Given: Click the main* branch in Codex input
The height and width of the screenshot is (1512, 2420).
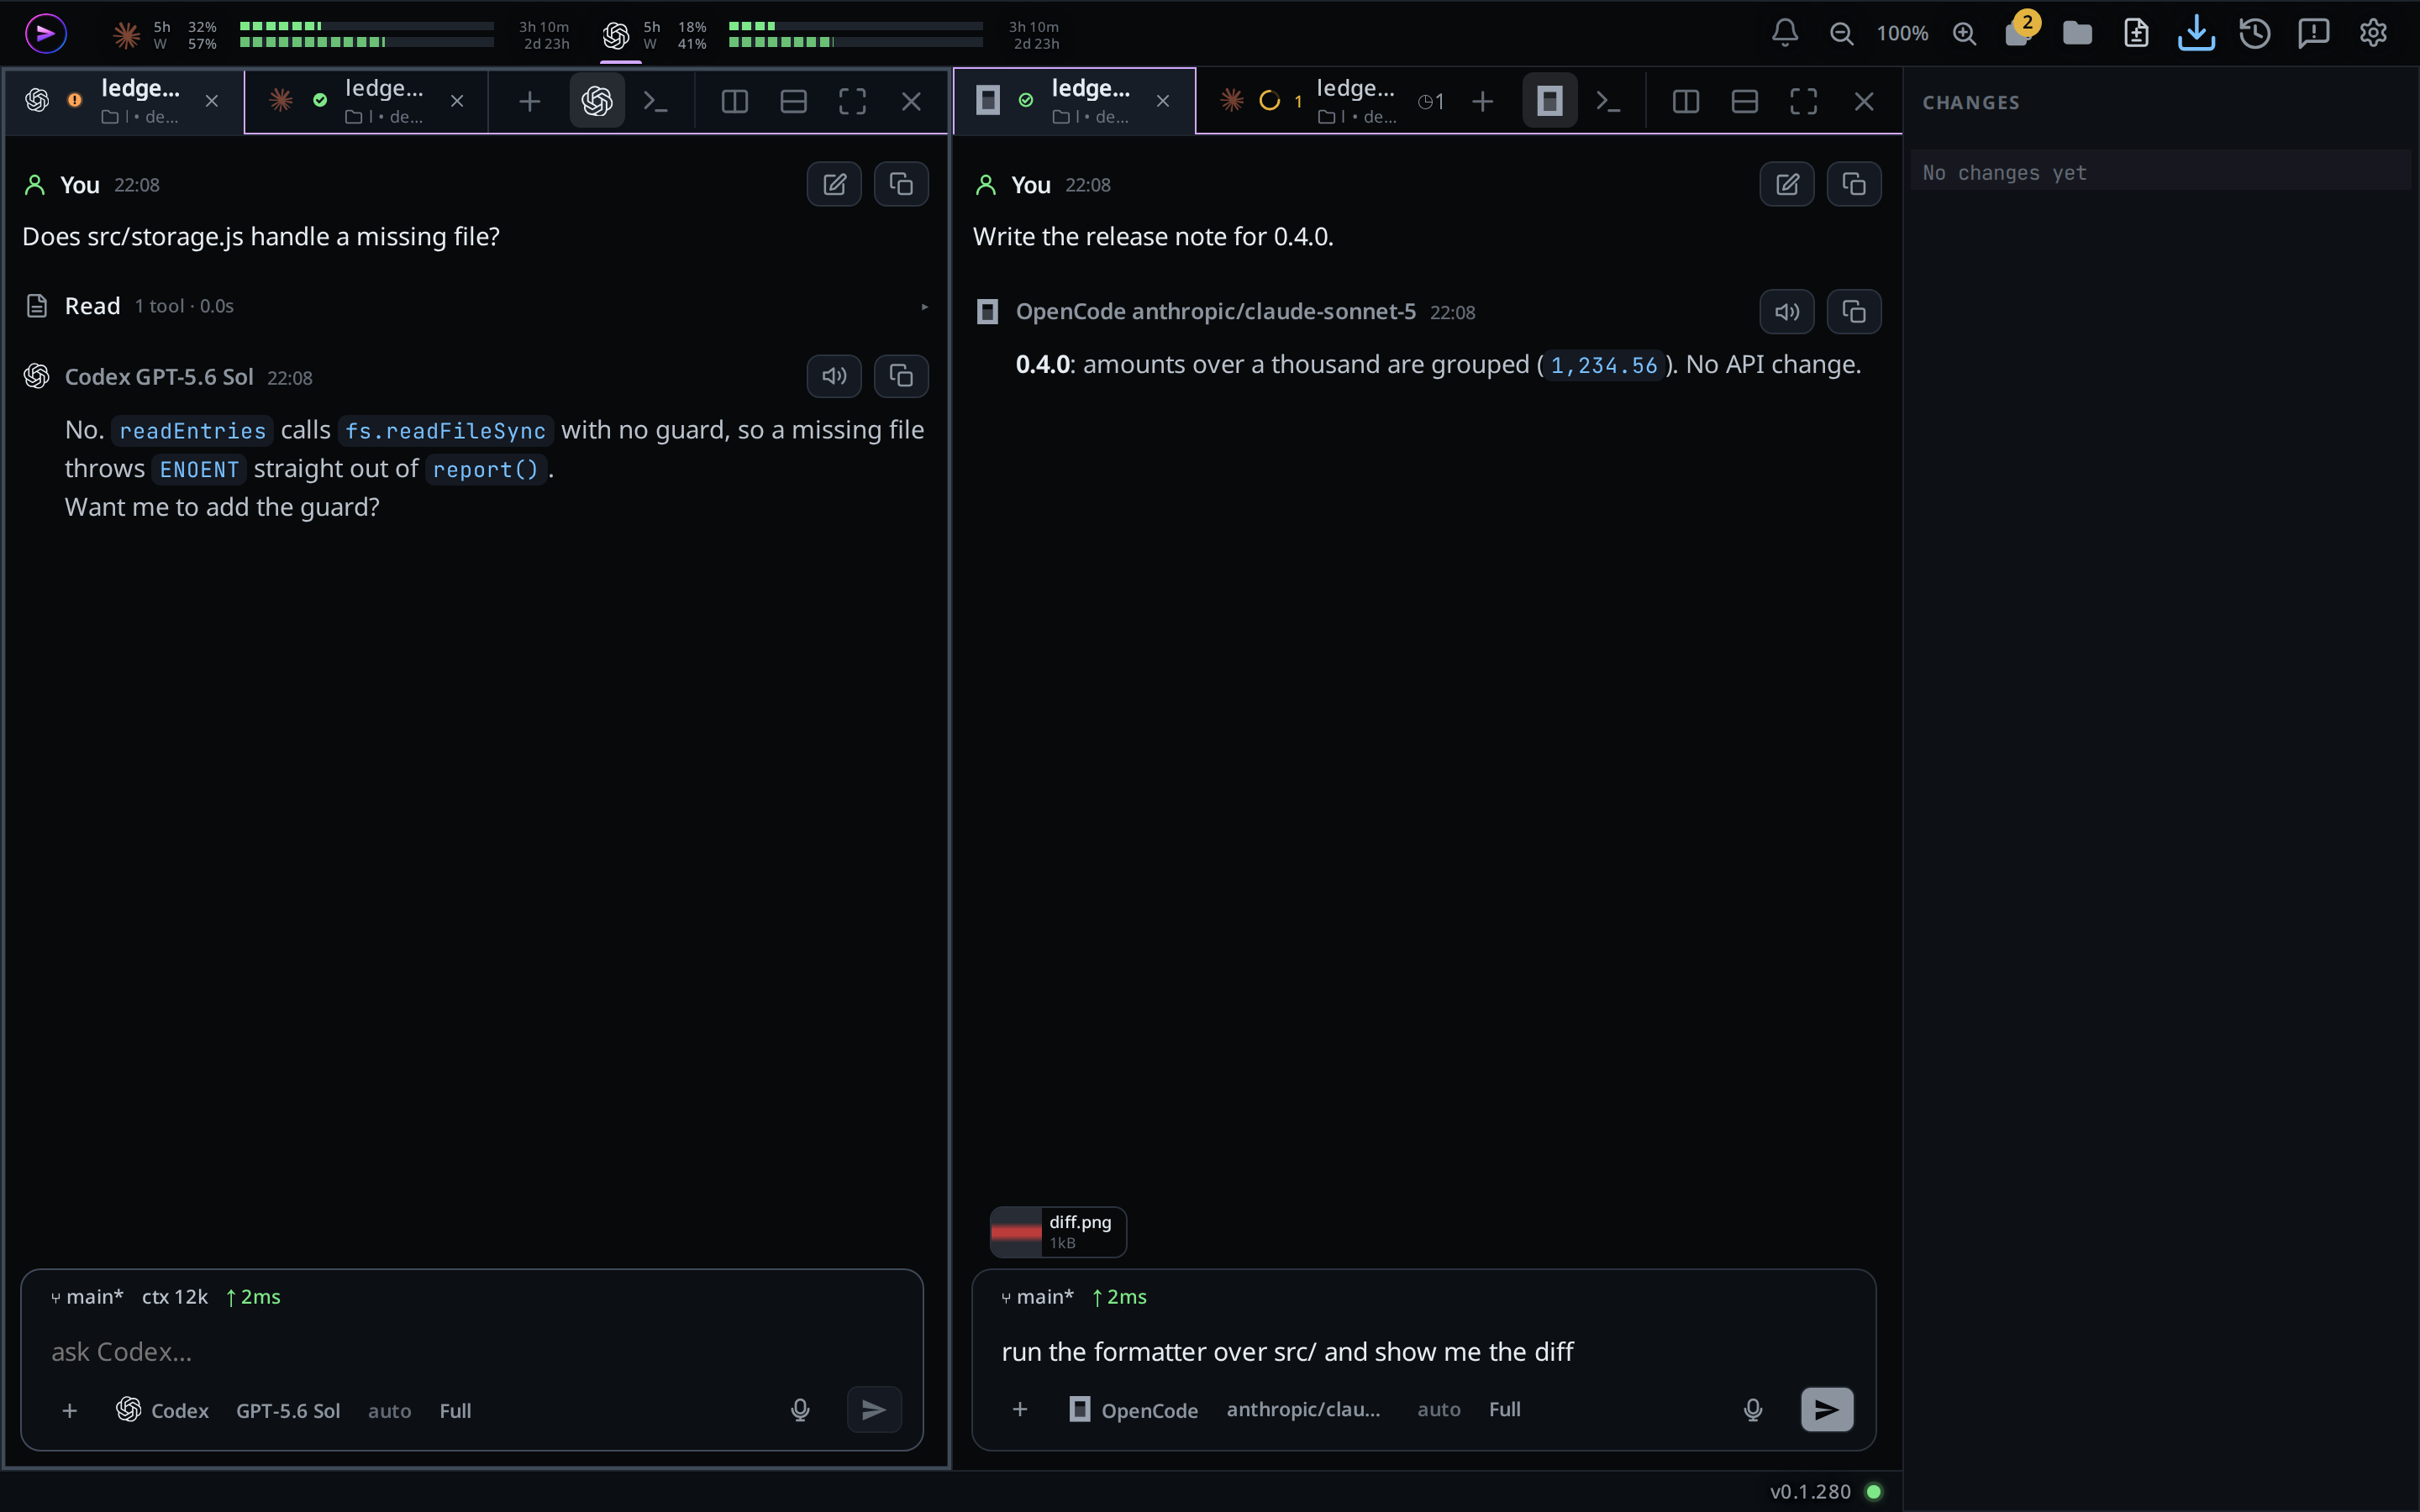Looking at the screenshot, I should 87,1297.
